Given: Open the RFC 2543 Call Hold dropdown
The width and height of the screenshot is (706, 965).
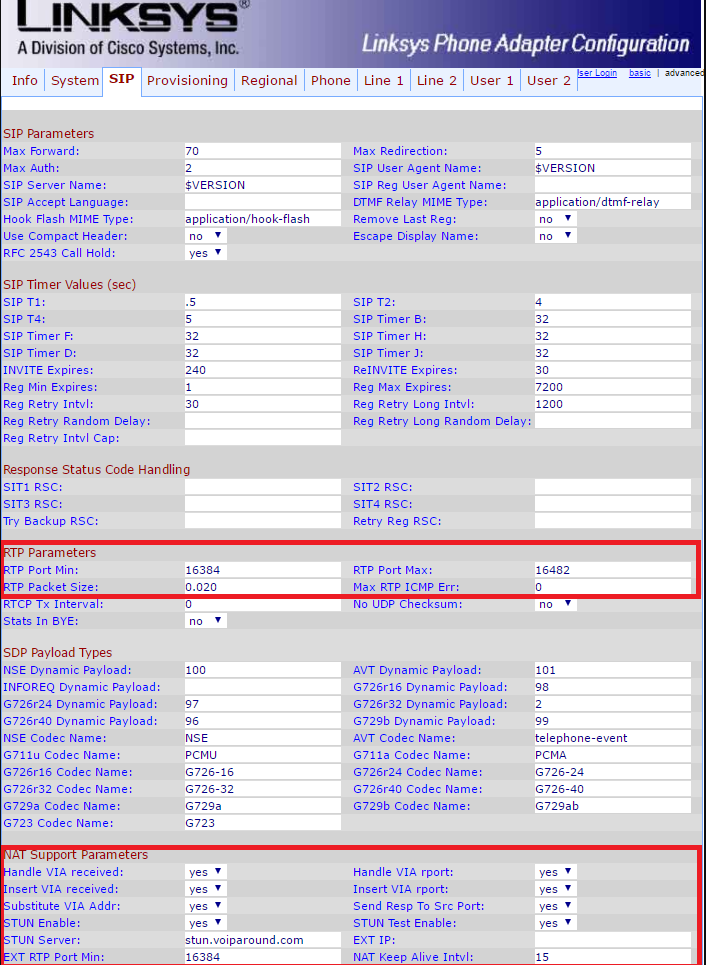Looking at the screenshot, I should tap(206, 253).
